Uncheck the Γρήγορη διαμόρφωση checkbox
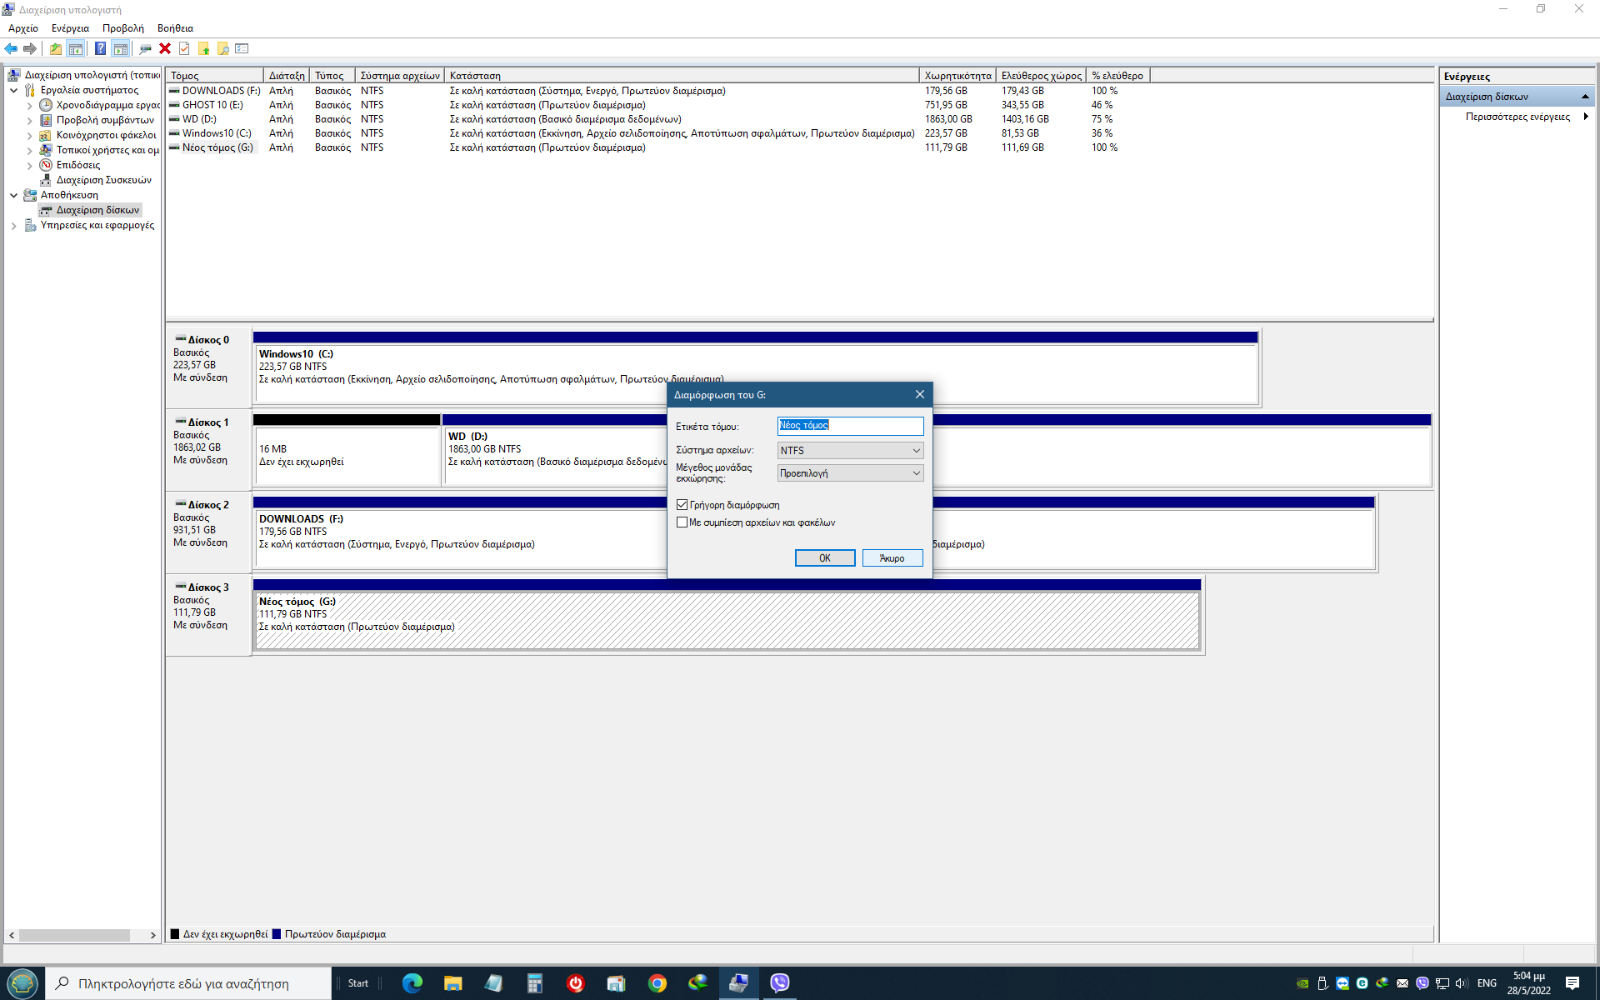 click(682, 505)
